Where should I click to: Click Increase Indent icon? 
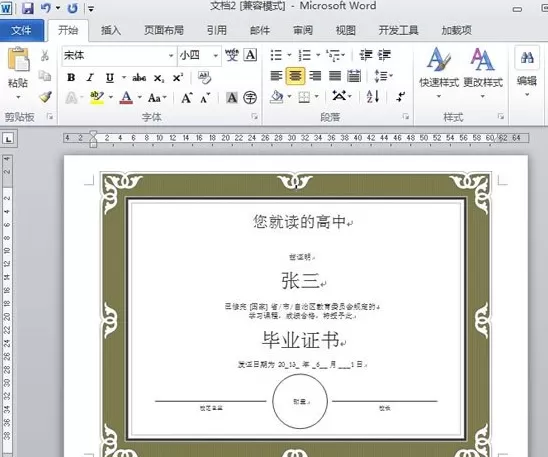(x=384, y=55)
